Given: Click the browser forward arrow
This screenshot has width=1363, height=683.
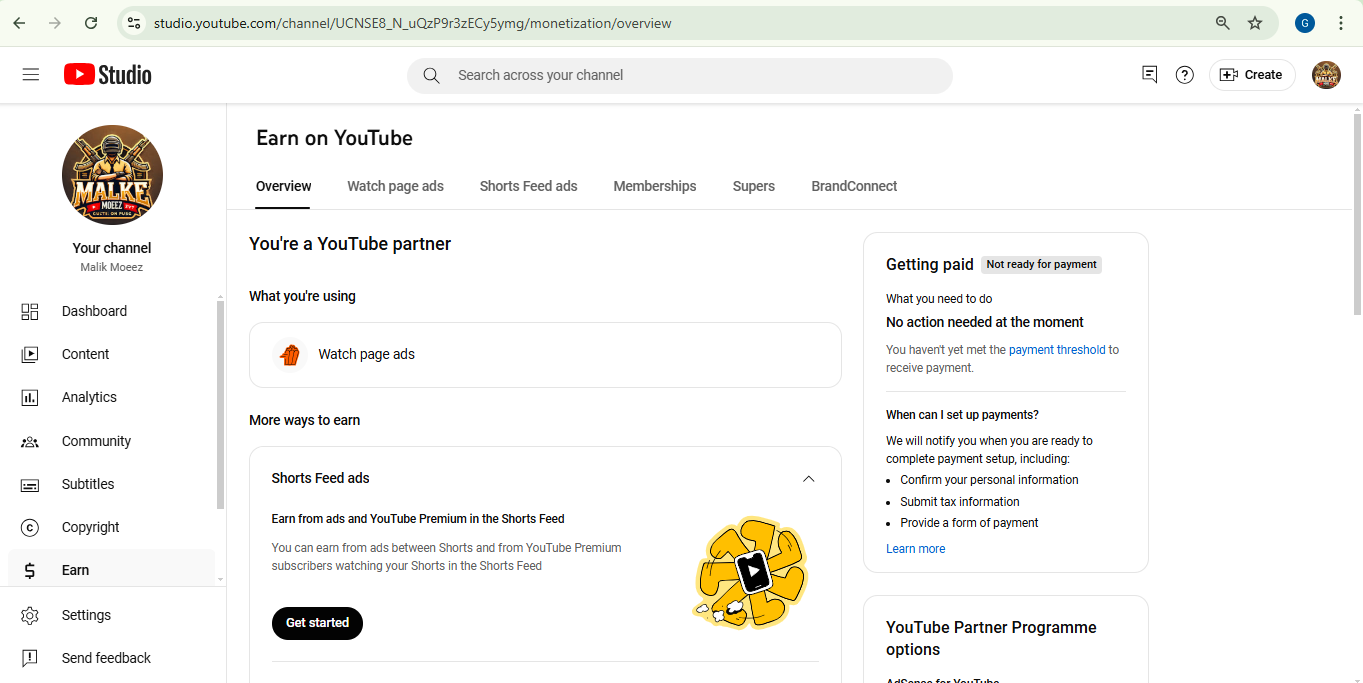Looking at the screenshot, I should pyautogui.click(x=55, y=23).
